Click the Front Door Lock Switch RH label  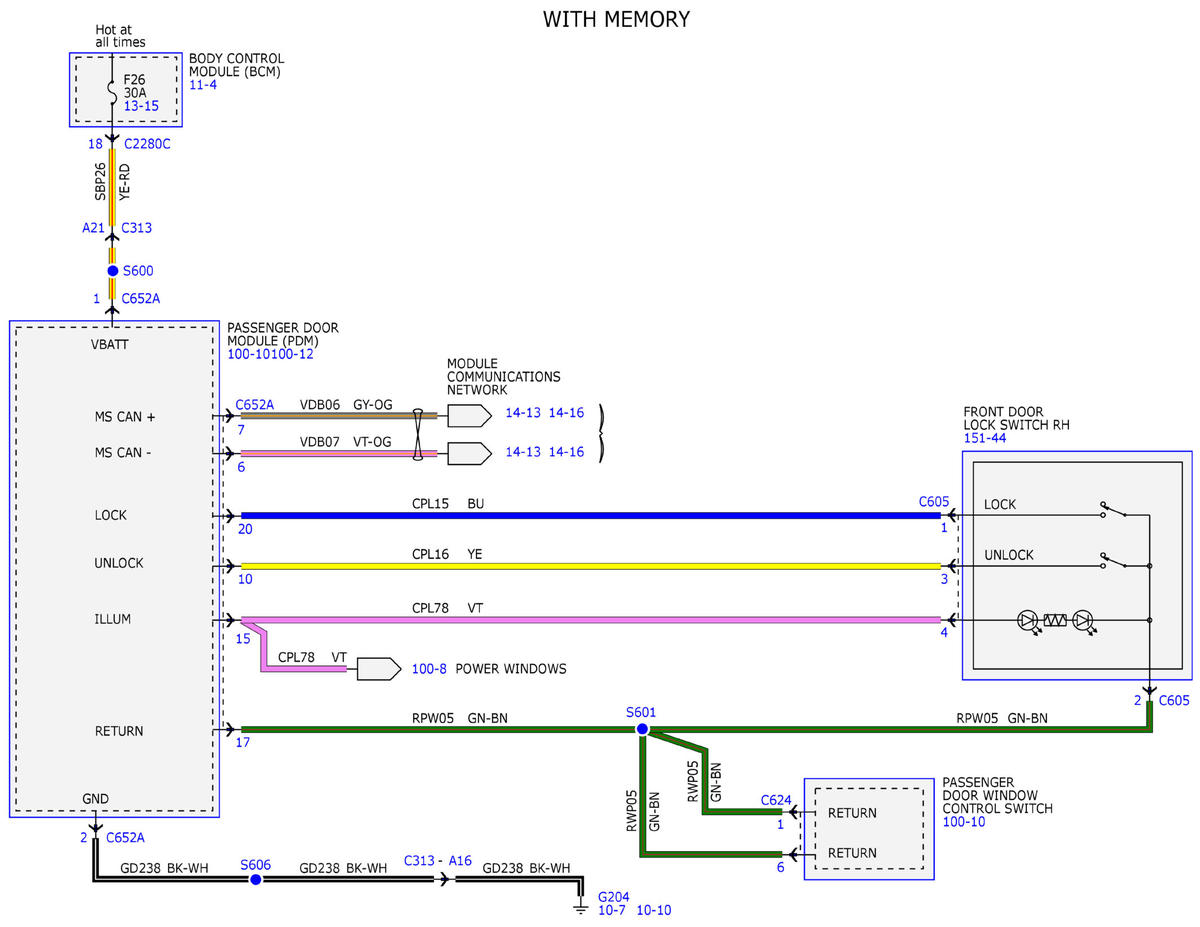(x=1017, y=418)
